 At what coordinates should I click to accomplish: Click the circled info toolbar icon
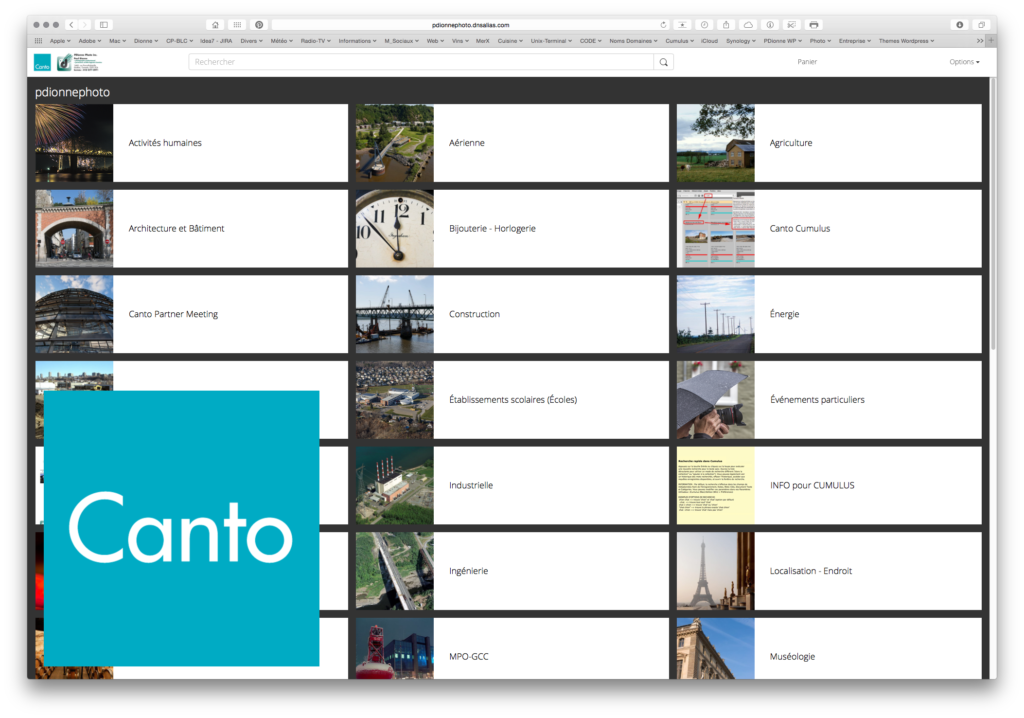(x=770, y=25)
